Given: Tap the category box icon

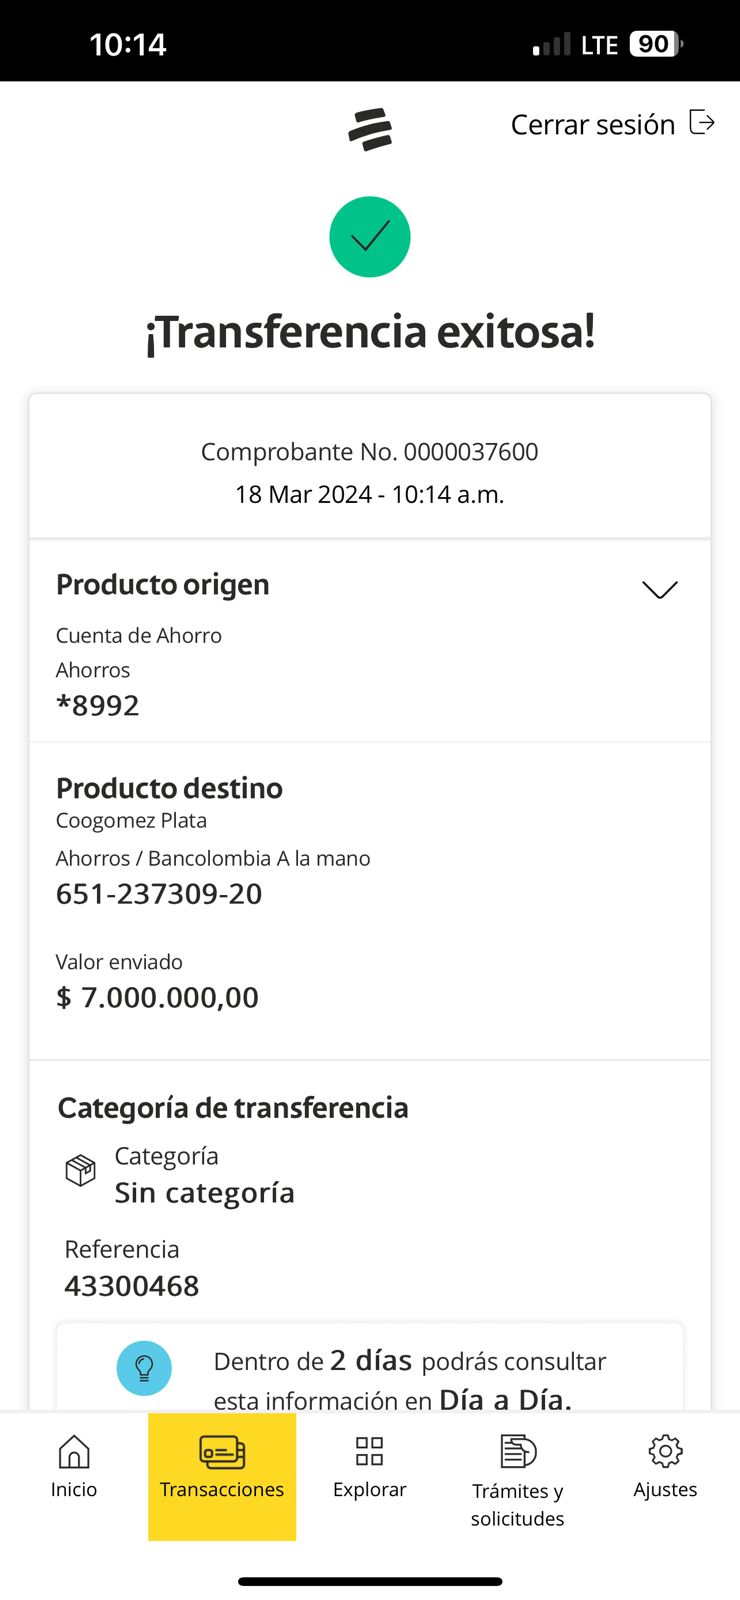Looking at the screenshot, I should 80,1169.
